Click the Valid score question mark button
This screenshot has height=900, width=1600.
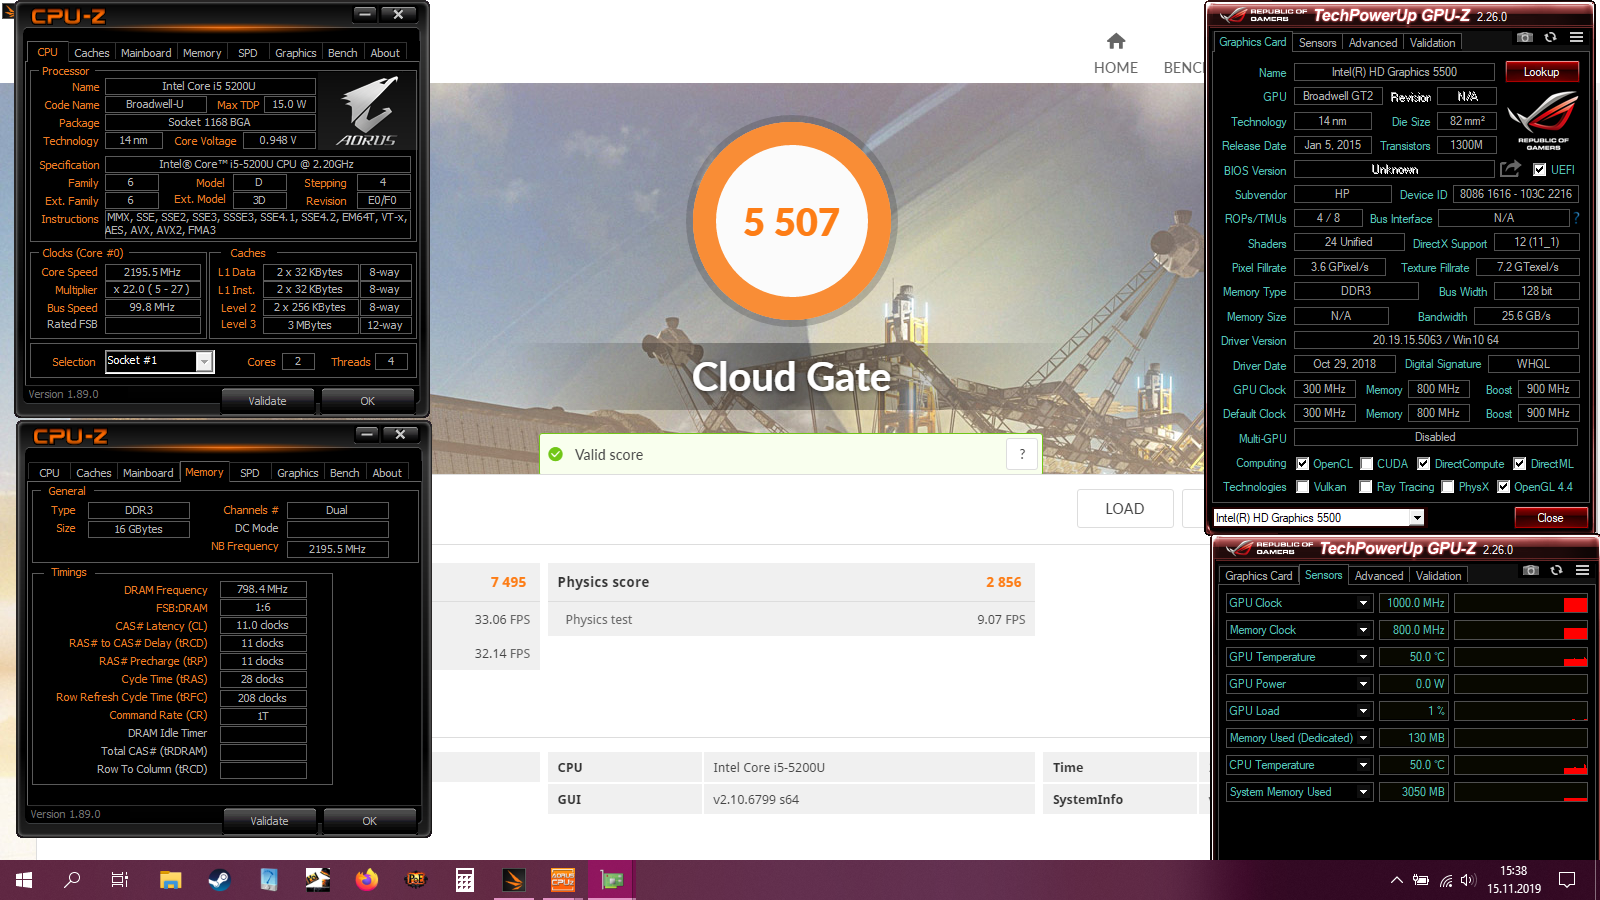click(x=1022, y=454)
